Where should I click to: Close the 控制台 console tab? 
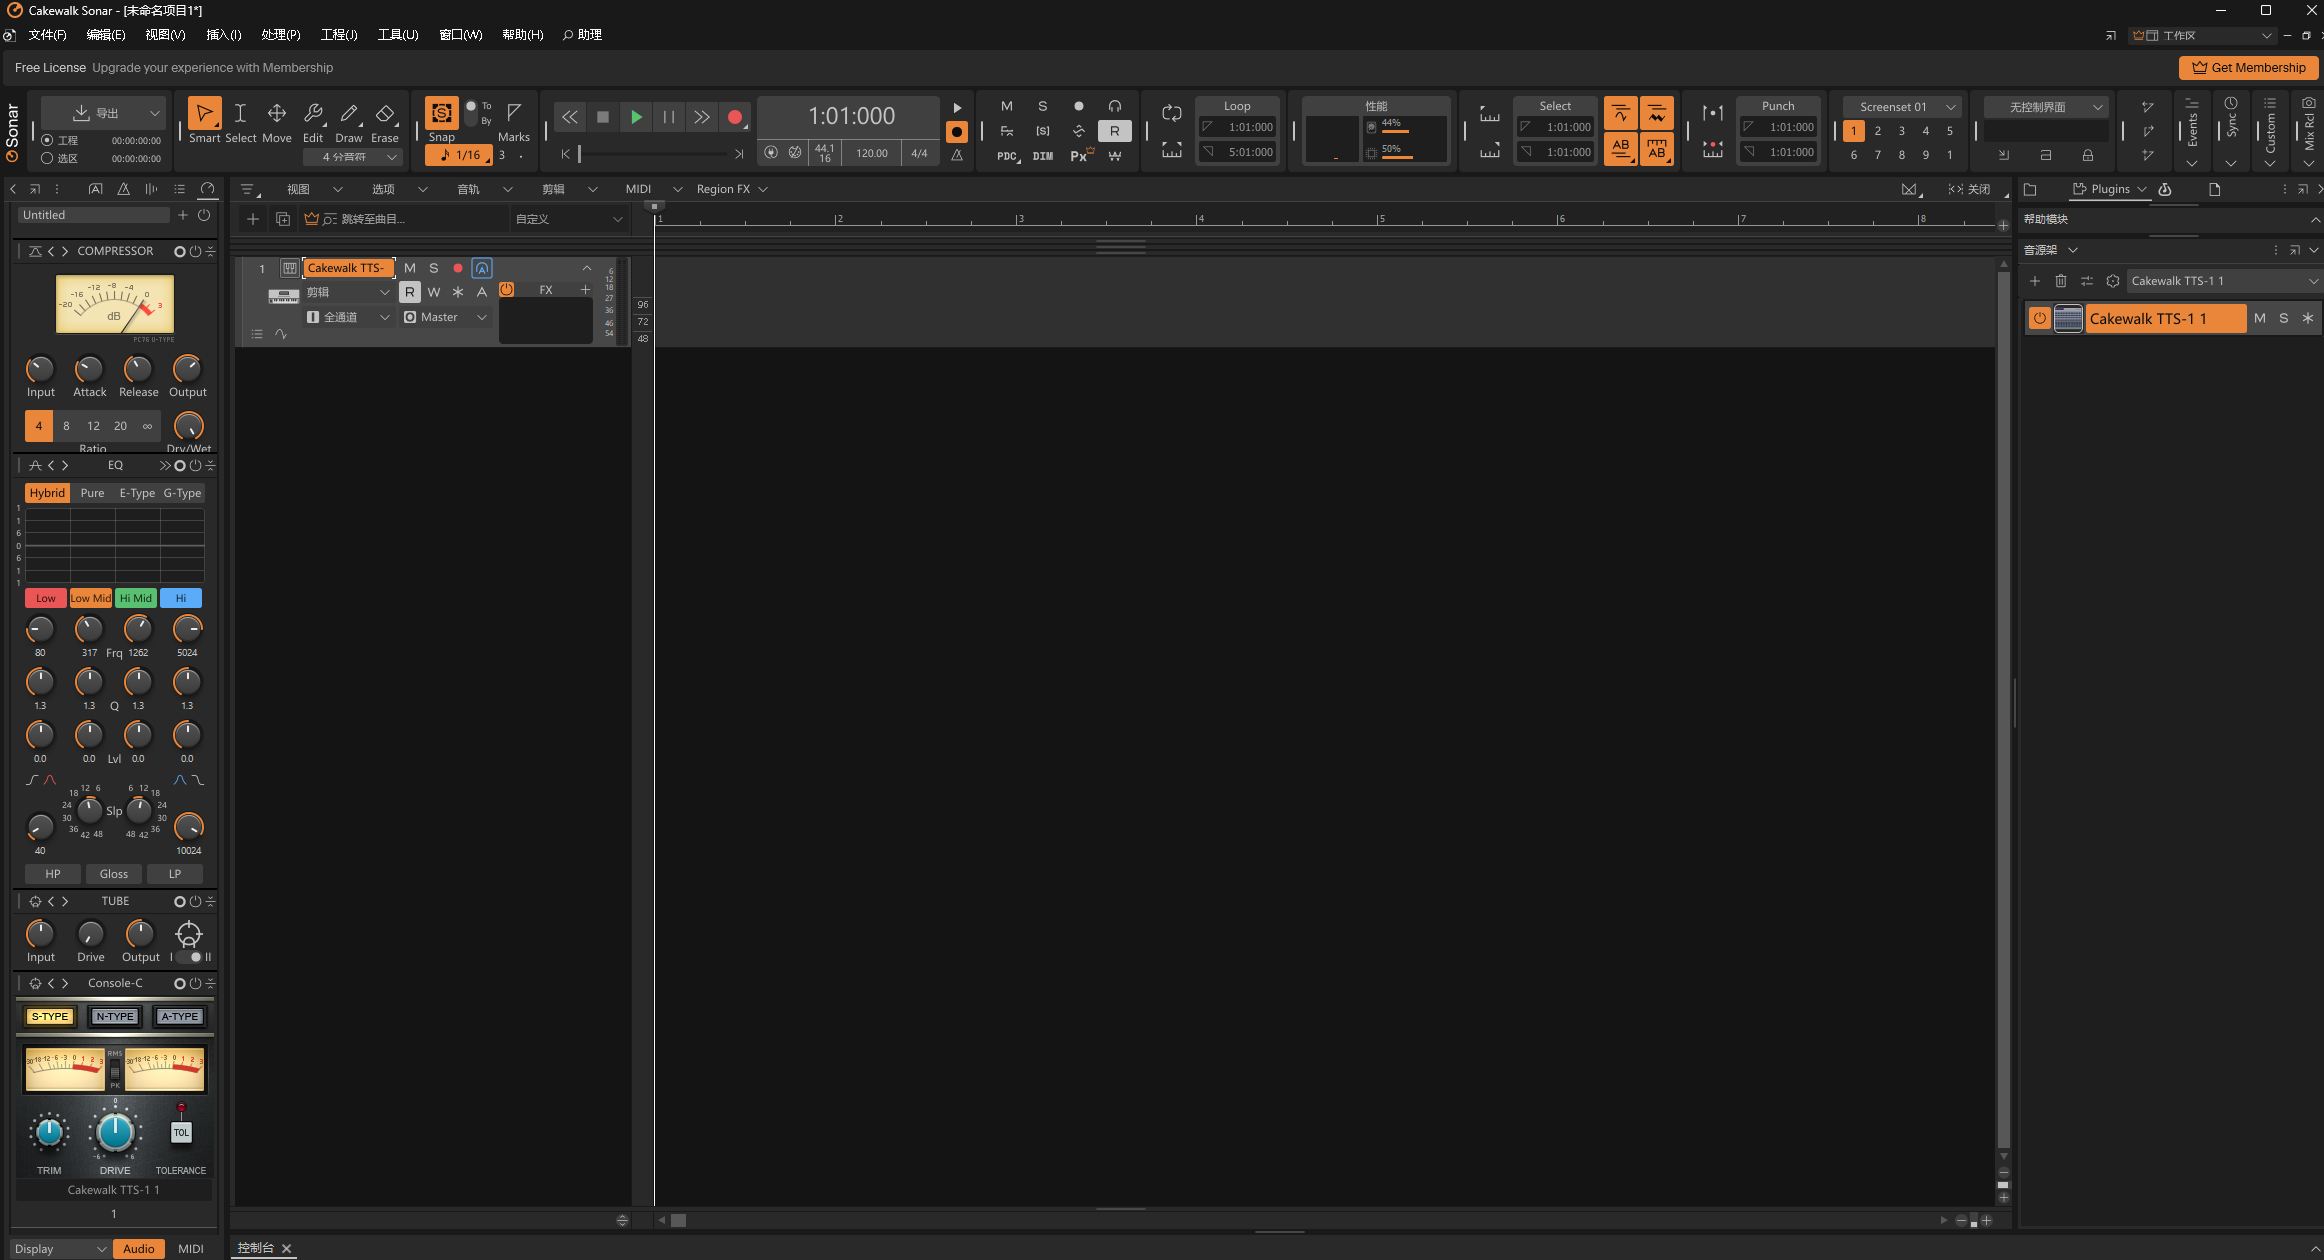click(287, 1248)
